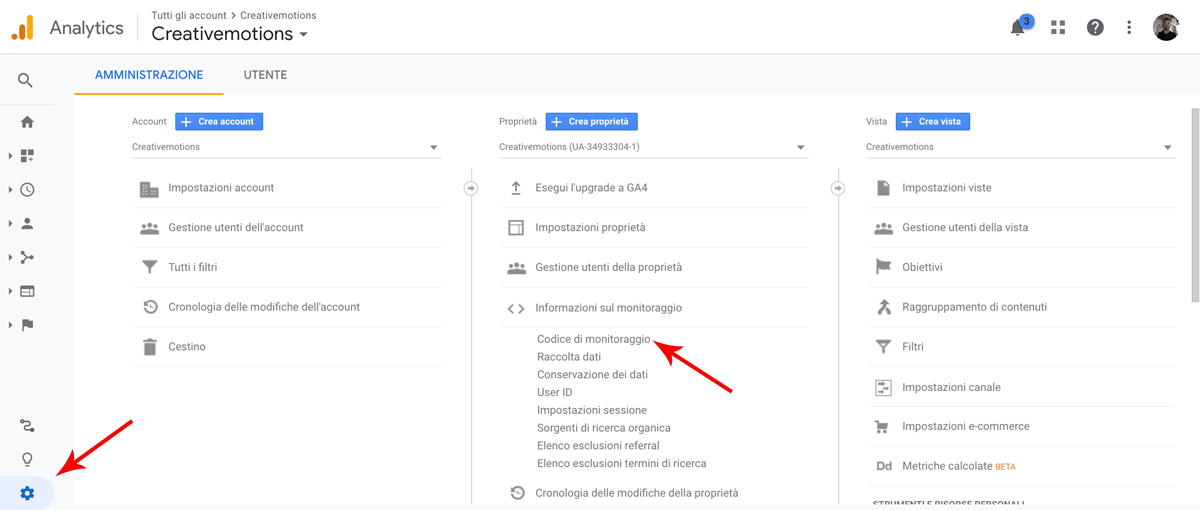Click funnel icon beside Tutti i filtri
This screenshot has width=1200, height=510.
click(149, 267)
